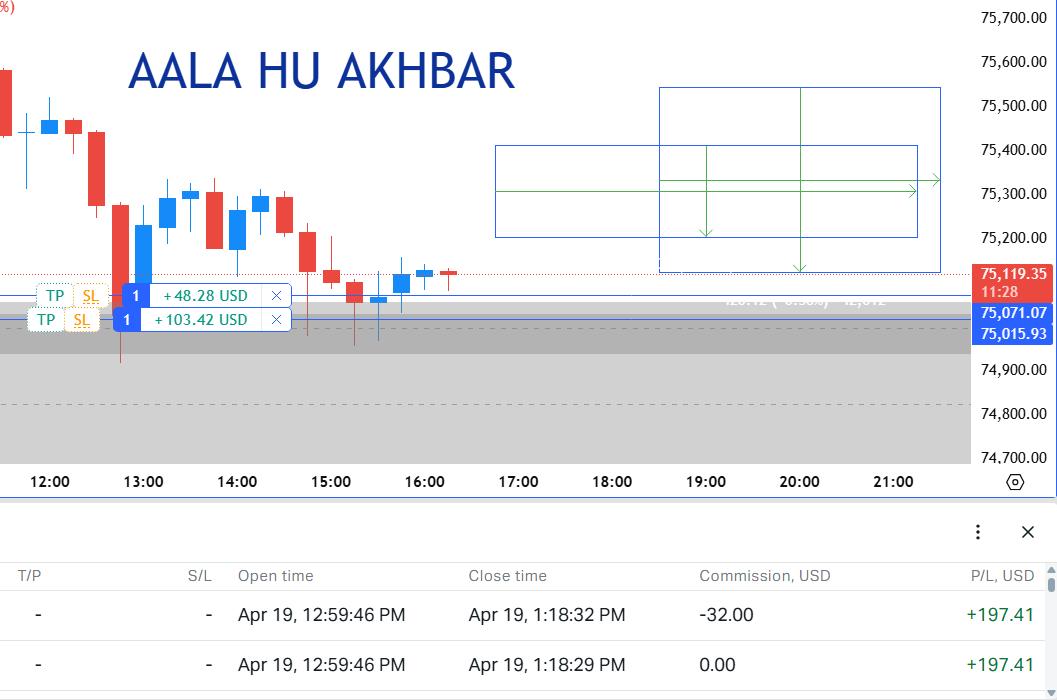Add SL to the +103.42 USD position
The height and width of the screenshot is (700, 1057).
[81, 320]
